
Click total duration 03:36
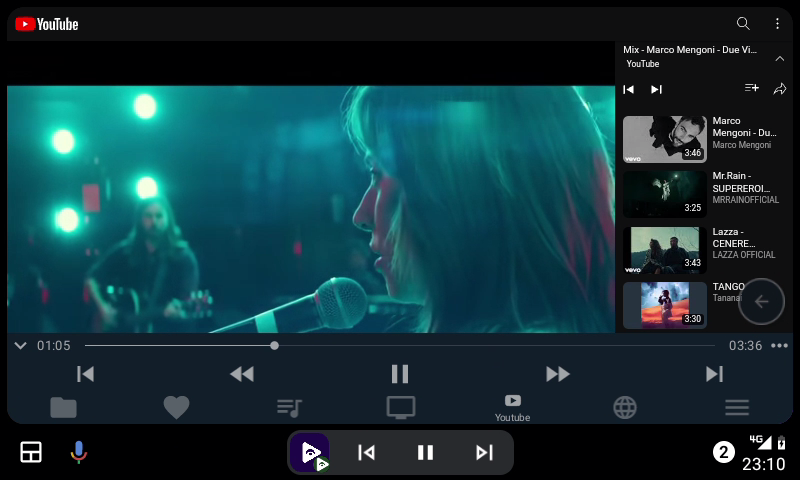[x=745, y=345]
